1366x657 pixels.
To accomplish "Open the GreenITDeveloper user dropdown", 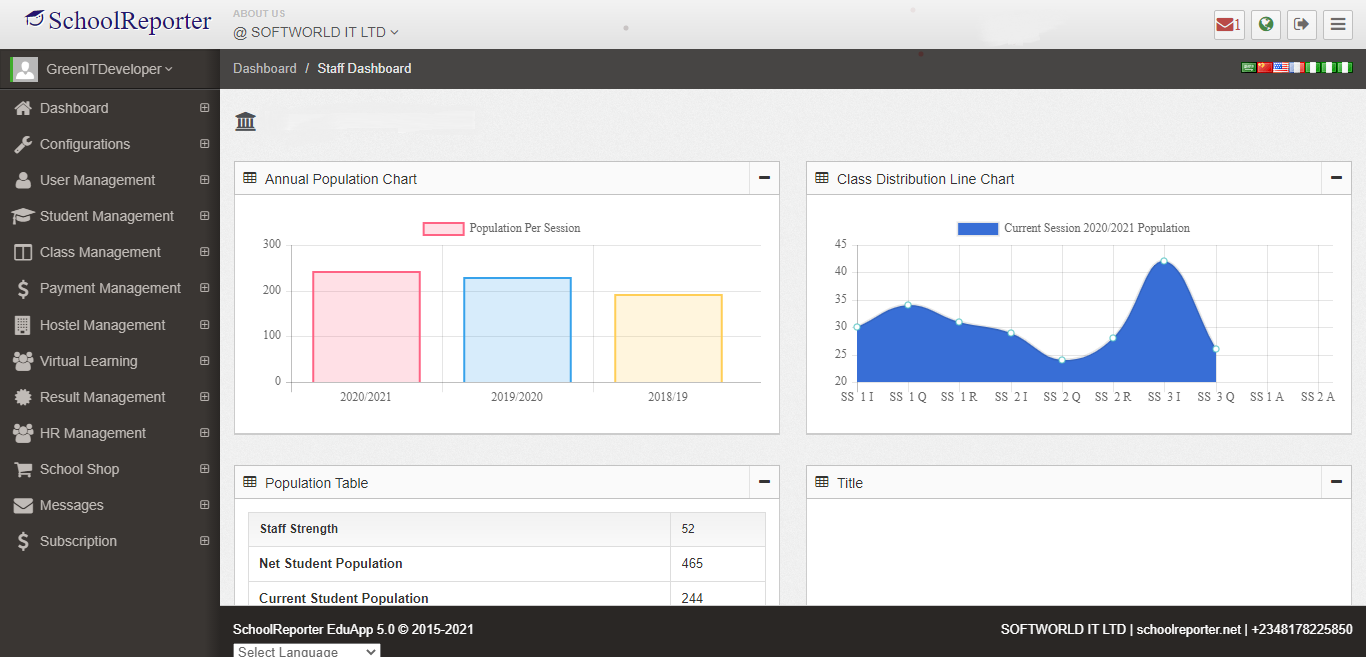I will tap(108, 69).
